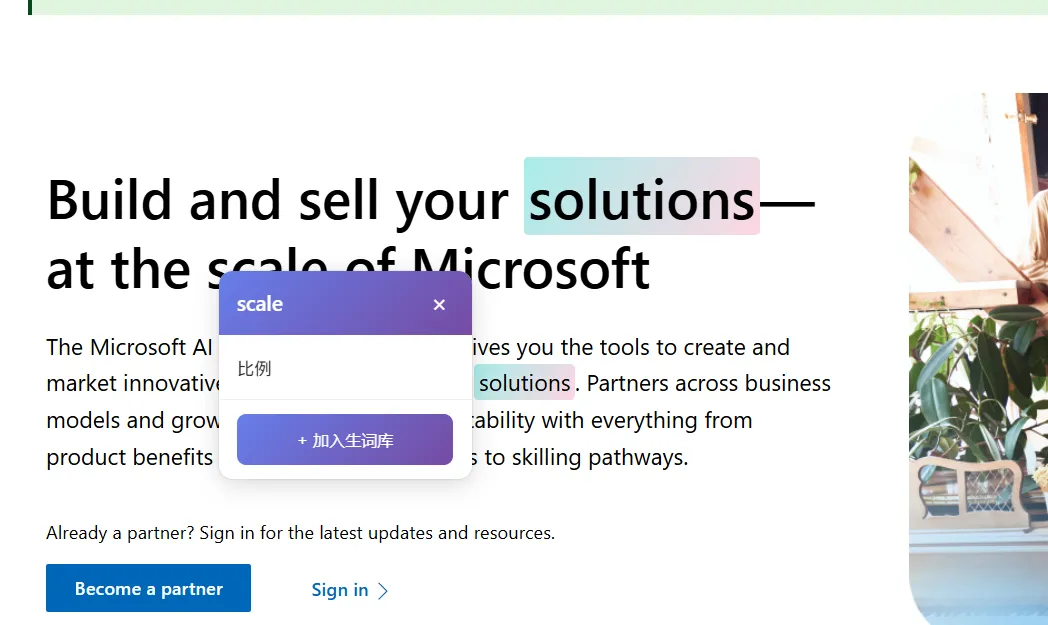Click the 比例 translation text in popup
Image resolution: width=1048 pixels, height=625 pixels.
(254, 368)
